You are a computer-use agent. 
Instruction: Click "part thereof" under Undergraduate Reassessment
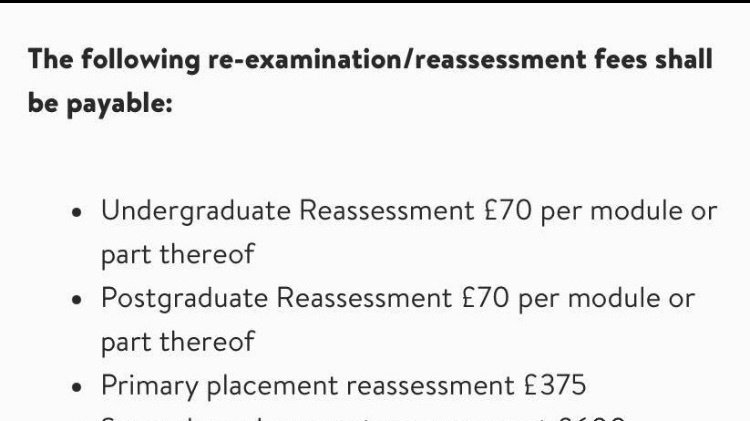click(177, 254)
